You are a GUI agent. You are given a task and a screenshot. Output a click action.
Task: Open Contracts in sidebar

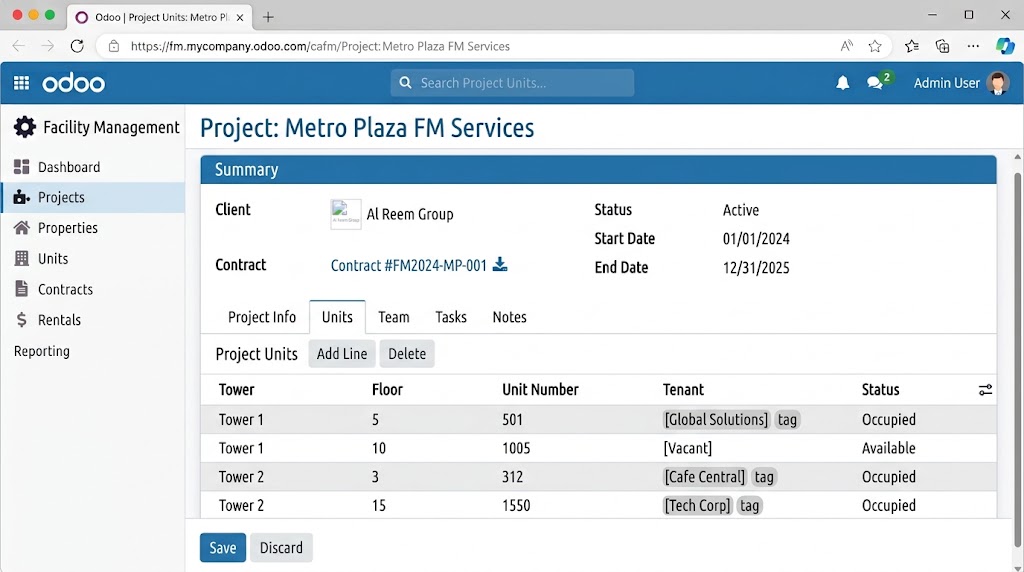point(93,289)
